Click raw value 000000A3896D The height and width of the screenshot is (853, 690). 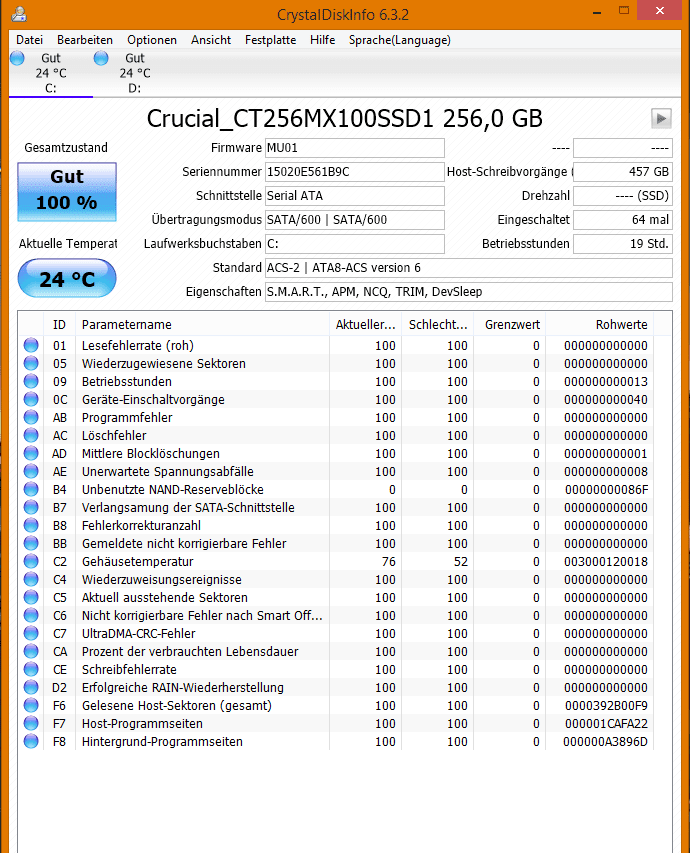(x=606, y=741)
